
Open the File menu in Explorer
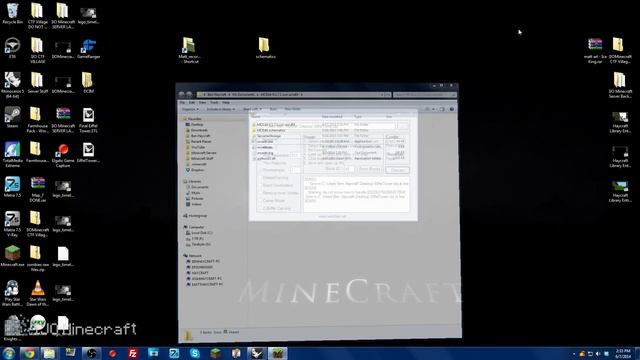tap(182, 102)
